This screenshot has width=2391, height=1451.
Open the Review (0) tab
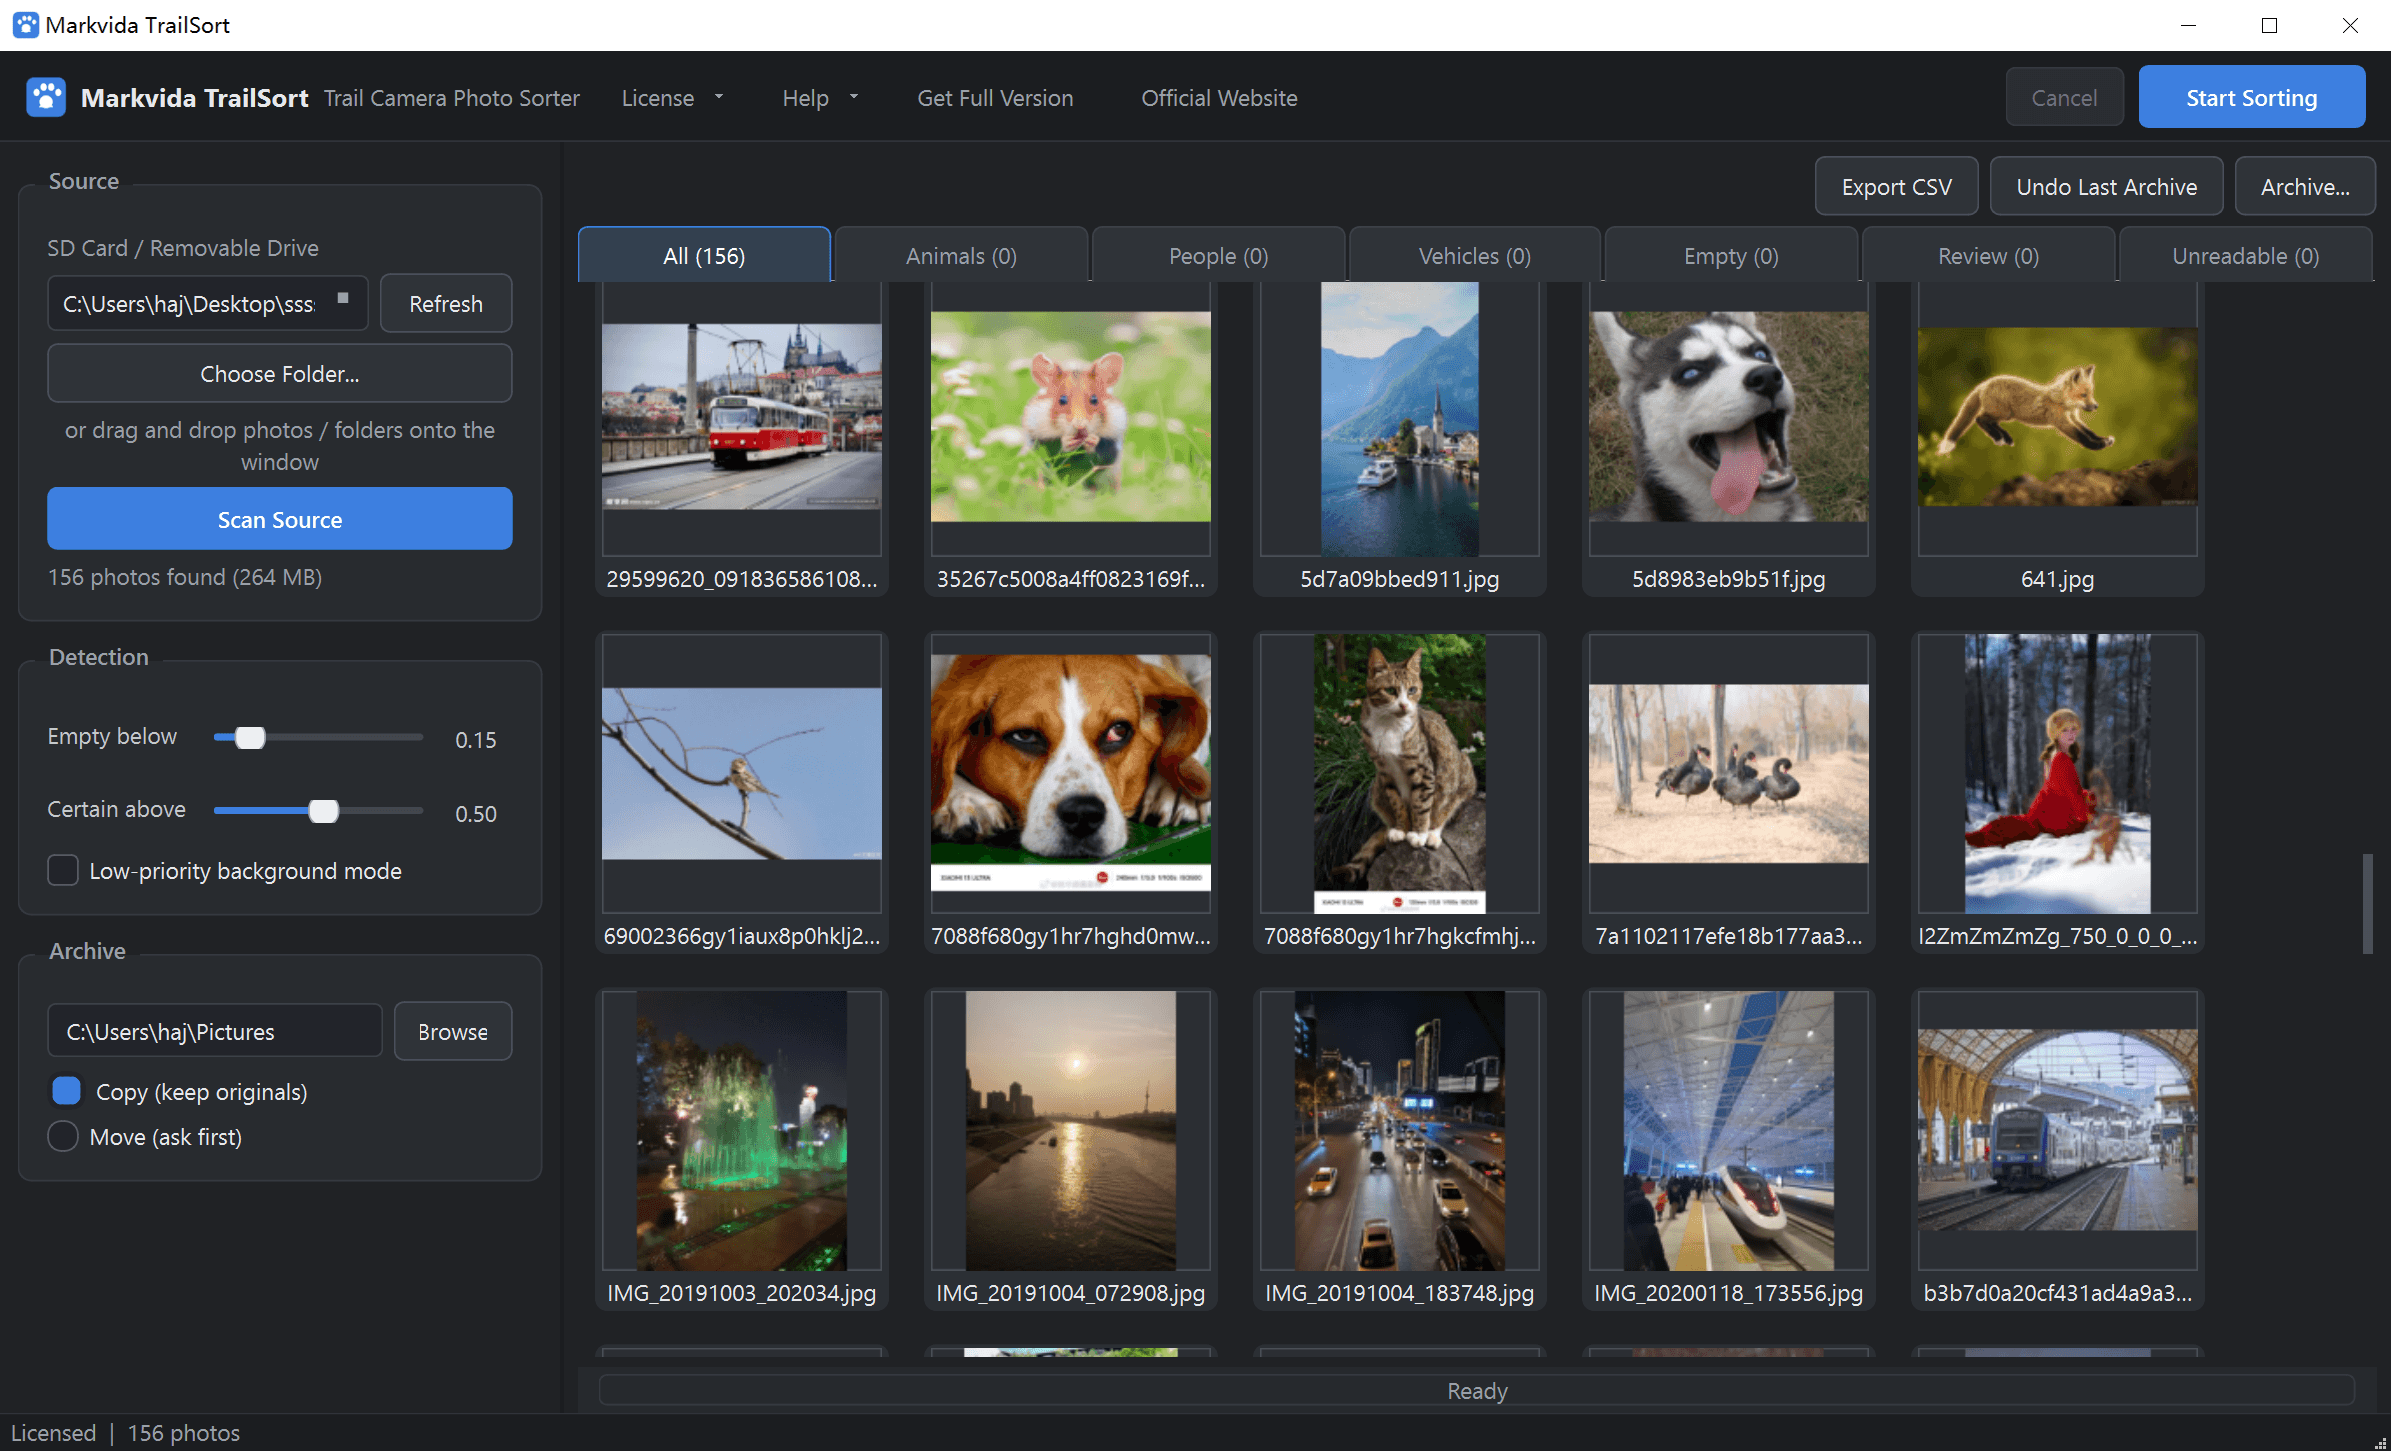pos(1988,256)
